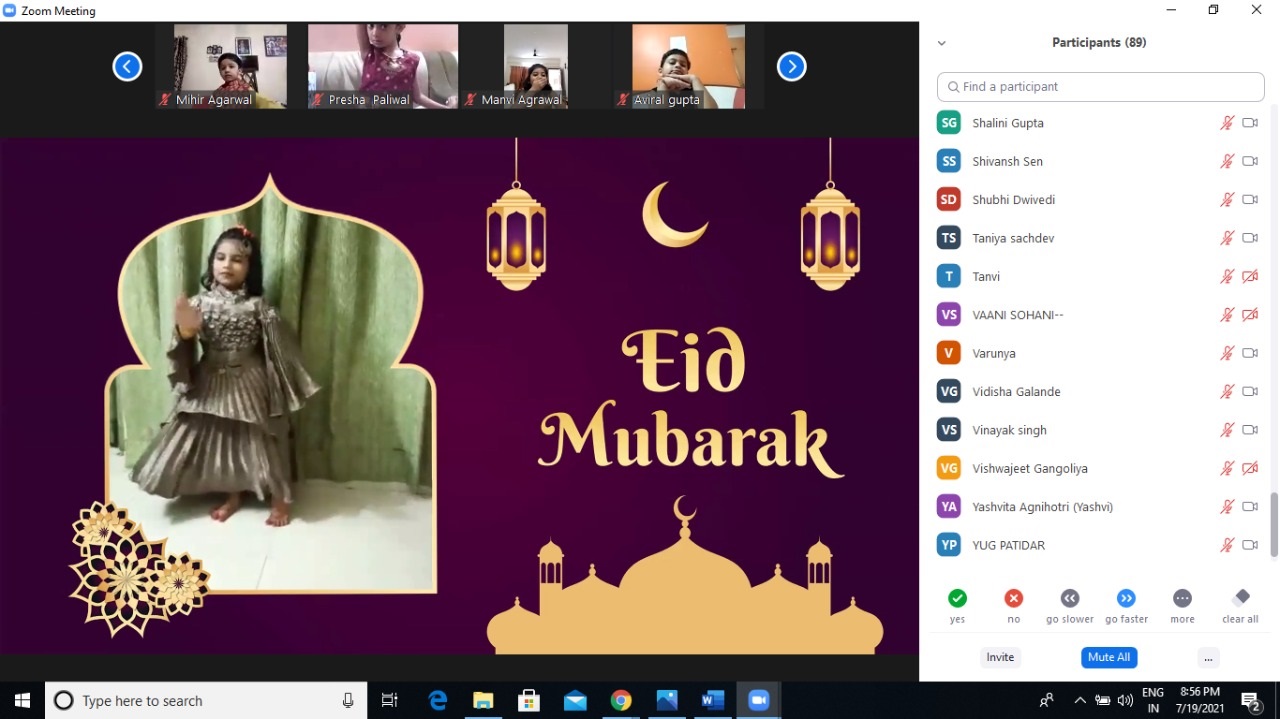Image resolution: width=1280 pixels, height=719 pixels.
Task: Click the 'clear all' reactions icon
Action: point(1241,597)
